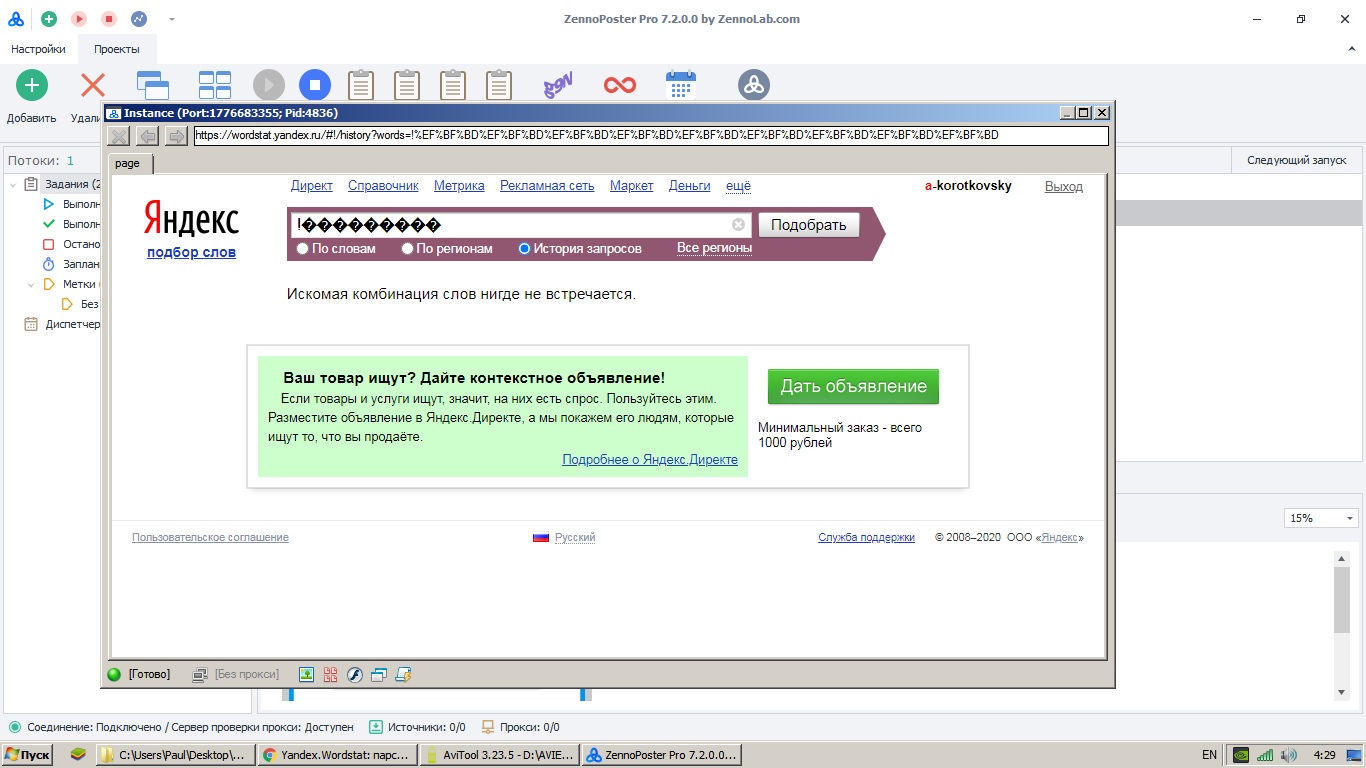1366x768 pixels.
Task: Switch to Yandex.Wordstat Chrome taskbar button
Action: [x=336, y=755]
